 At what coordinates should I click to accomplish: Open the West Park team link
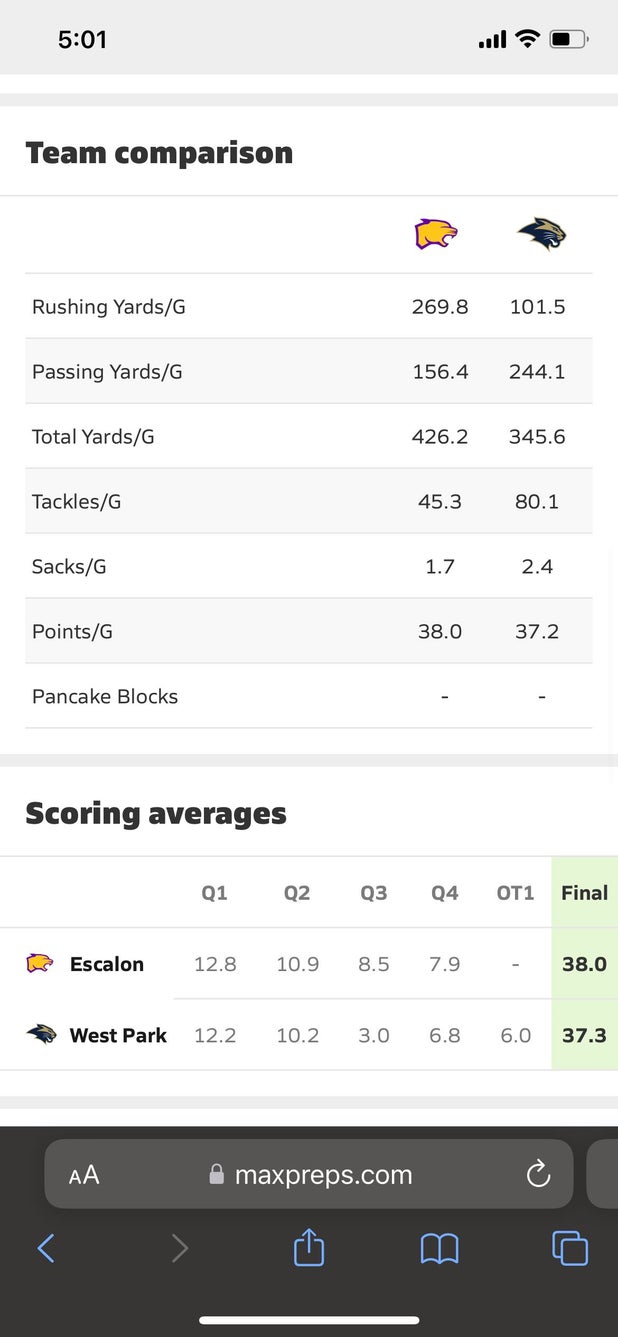point(118,1035)
